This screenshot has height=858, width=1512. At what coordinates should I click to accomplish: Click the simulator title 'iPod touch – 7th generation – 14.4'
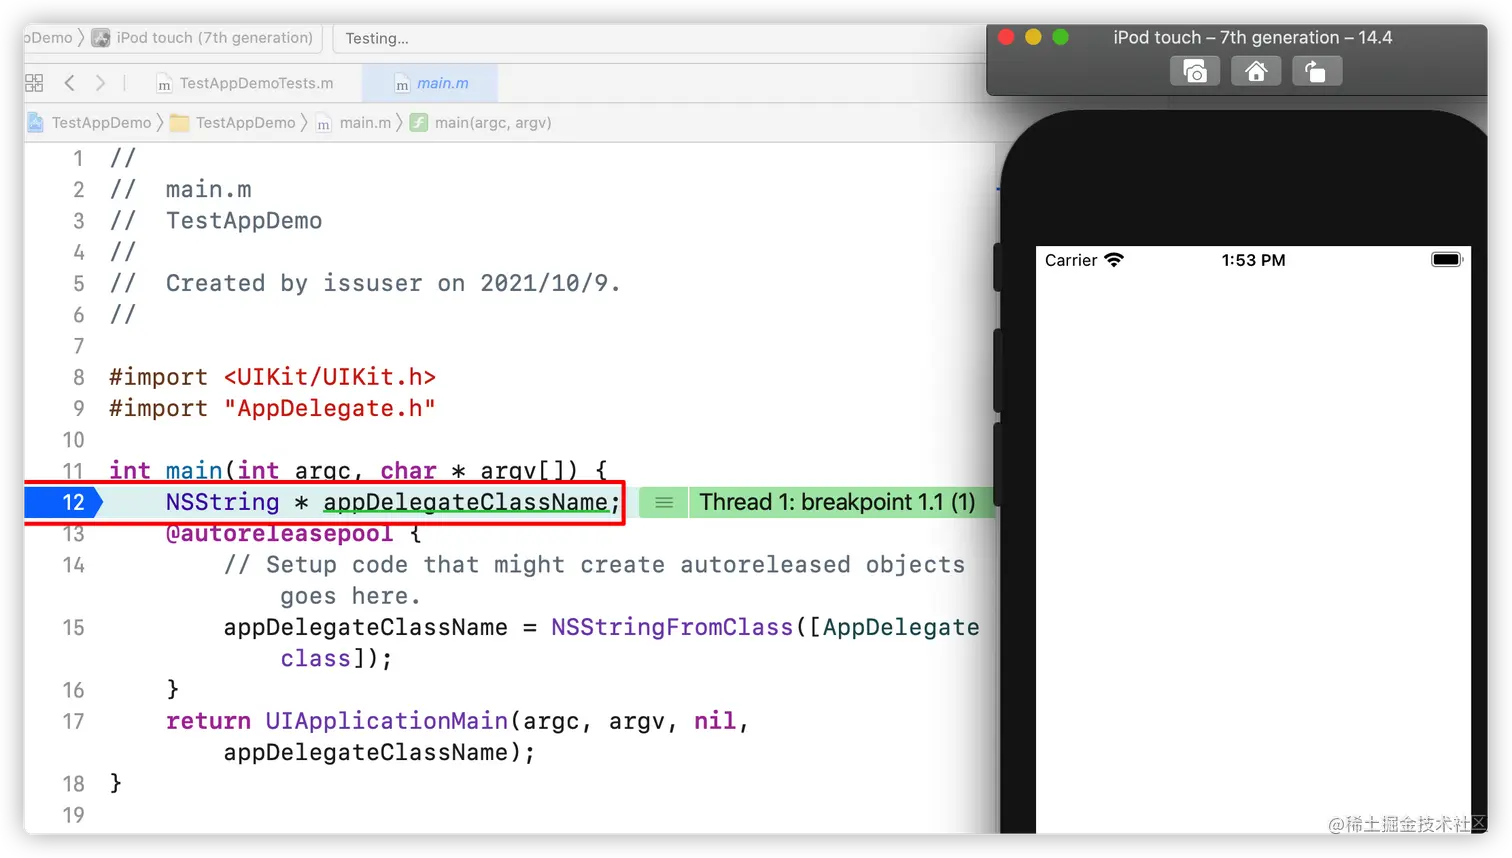(x=1252, y=37)
